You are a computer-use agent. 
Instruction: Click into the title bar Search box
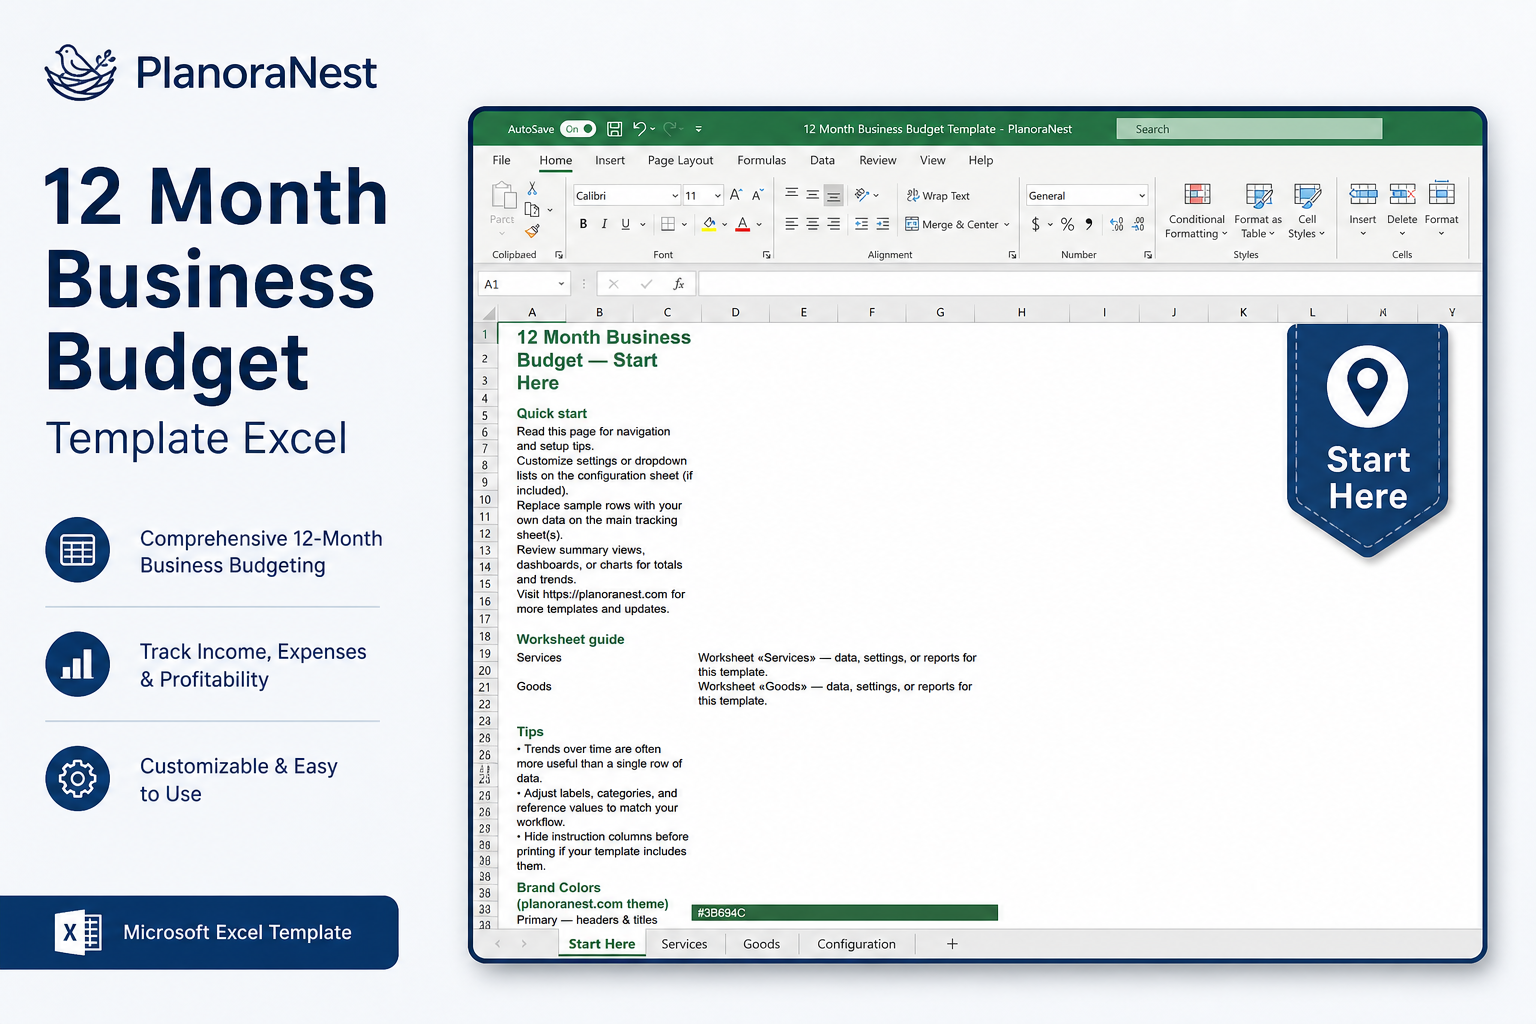point(1249,129)
